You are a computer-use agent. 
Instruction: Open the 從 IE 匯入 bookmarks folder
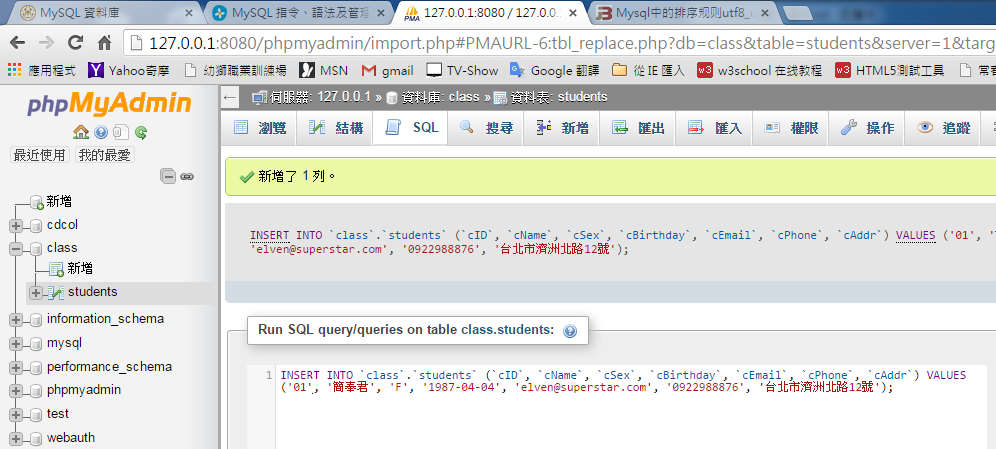649,70
